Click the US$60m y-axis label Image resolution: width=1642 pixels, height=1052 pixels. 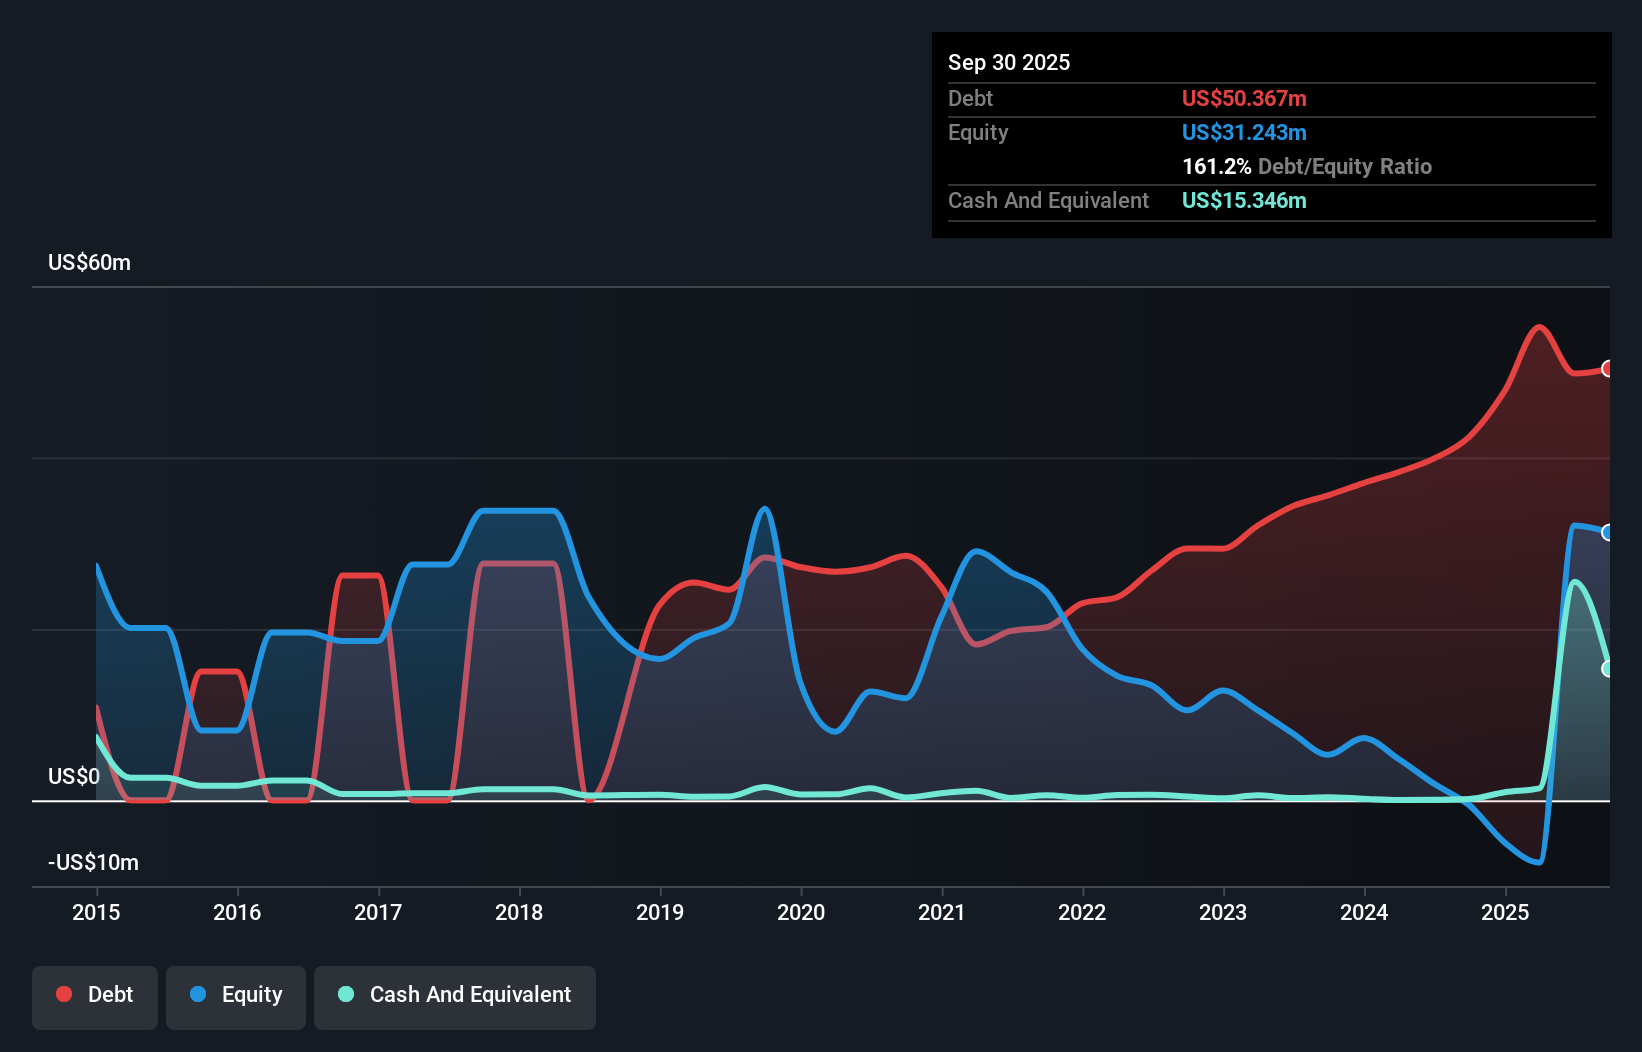[89, 263]
